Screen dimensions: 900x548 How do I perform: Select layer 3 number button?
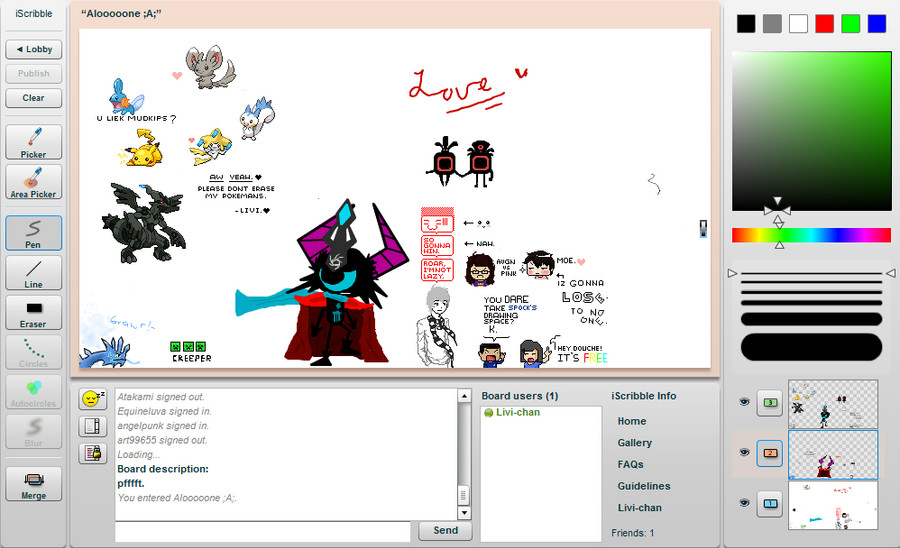click(770, 403)
